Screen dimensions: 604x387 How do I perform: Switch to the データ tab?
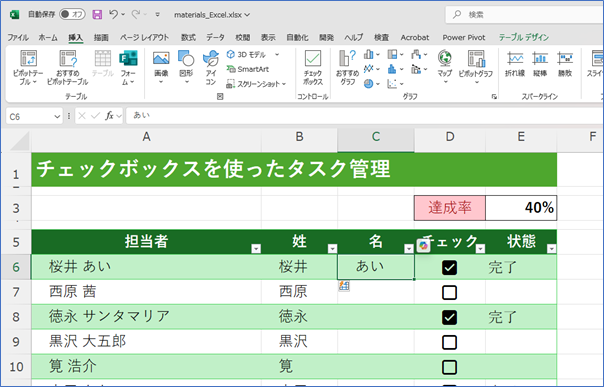215,37
